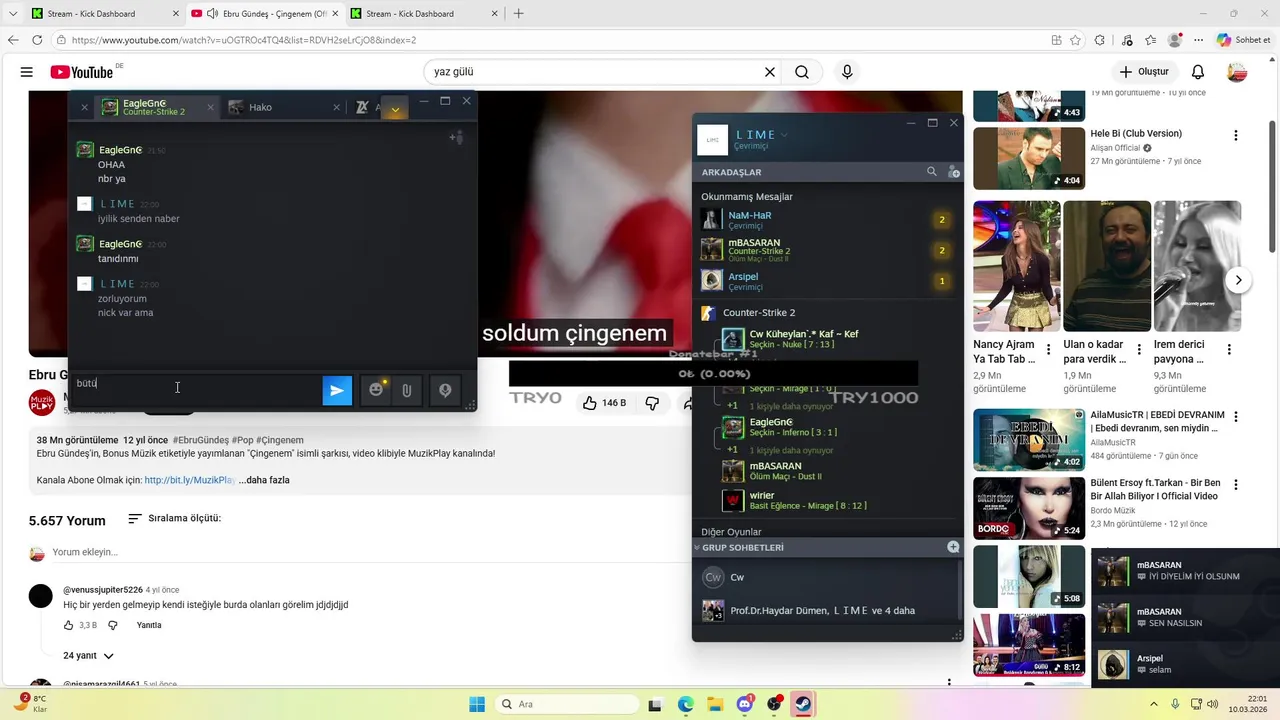Open Steam from the taskbar
The image size is (1280, 720).
point(802,704)
